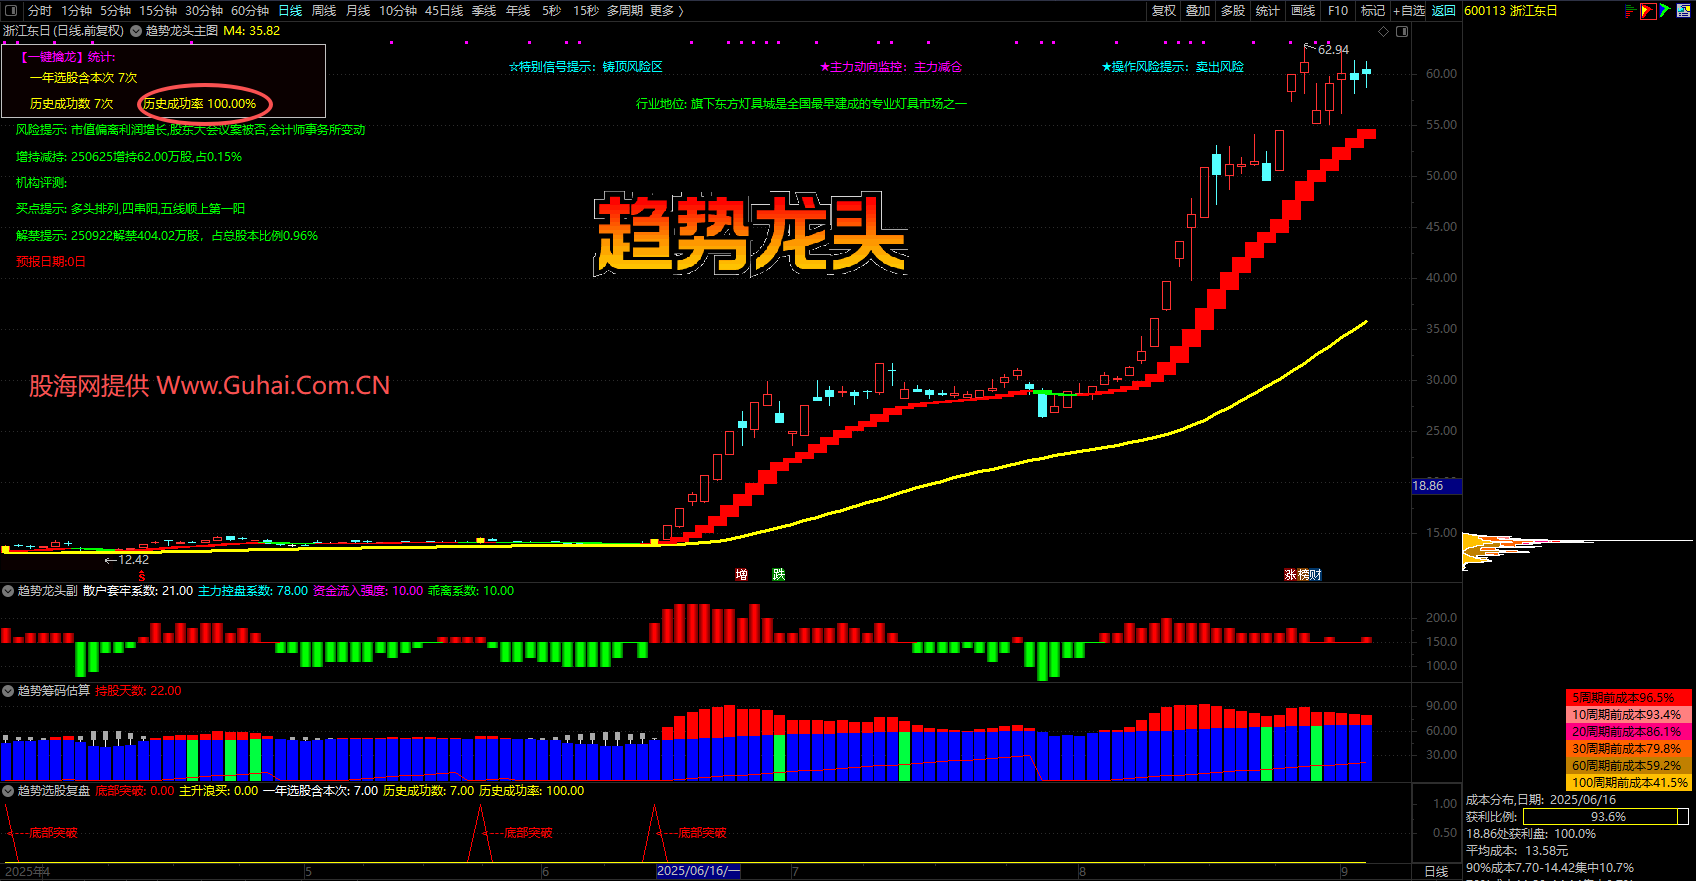
Task: Toggle the right panel icon beside diamond
Action: pos(1402,31)
